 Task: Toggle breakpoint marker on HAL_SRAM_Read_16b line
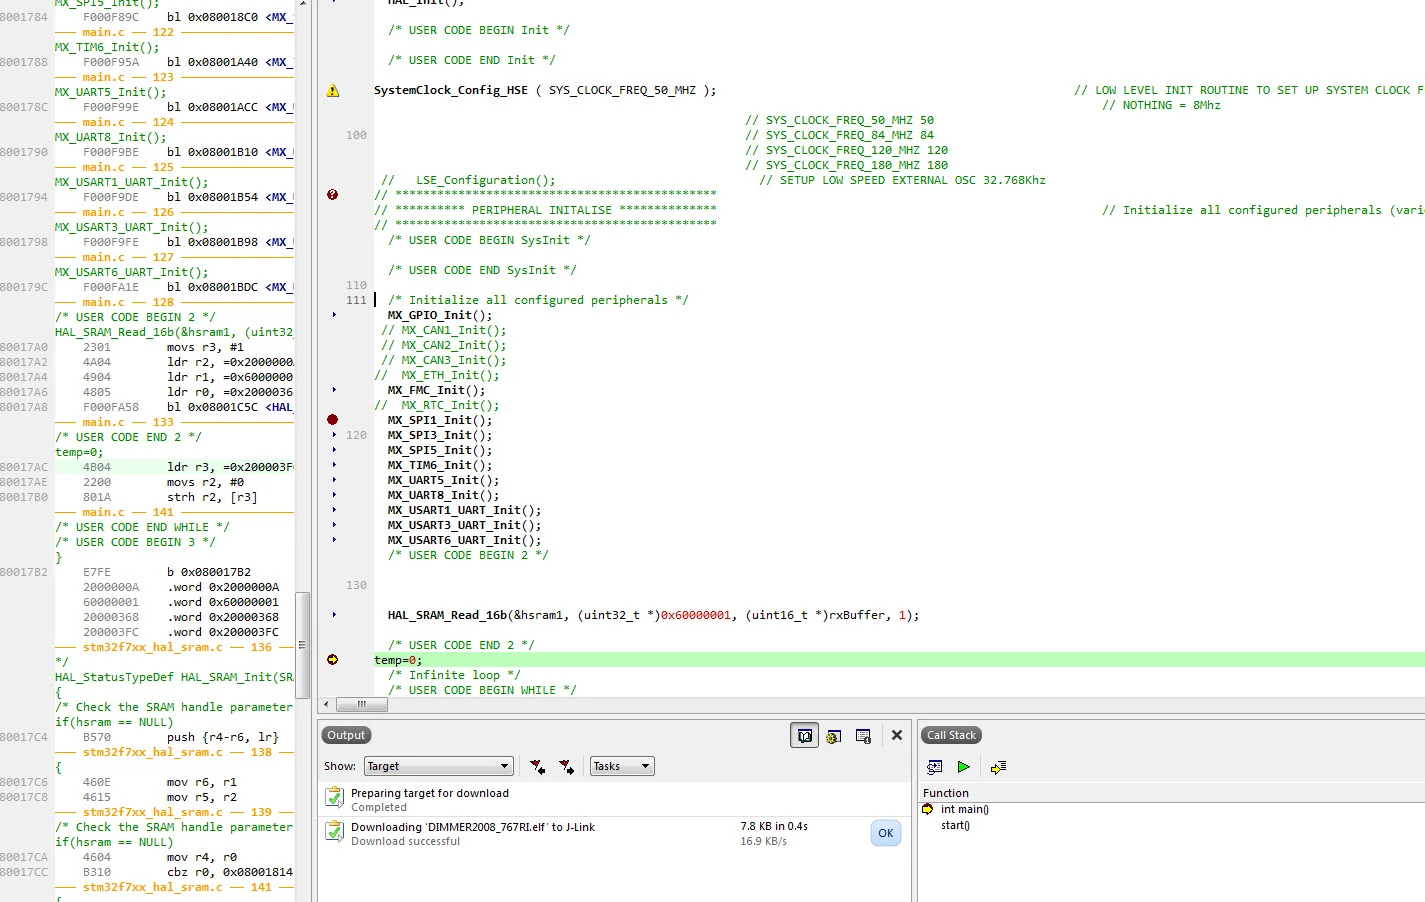click(334, 615)
